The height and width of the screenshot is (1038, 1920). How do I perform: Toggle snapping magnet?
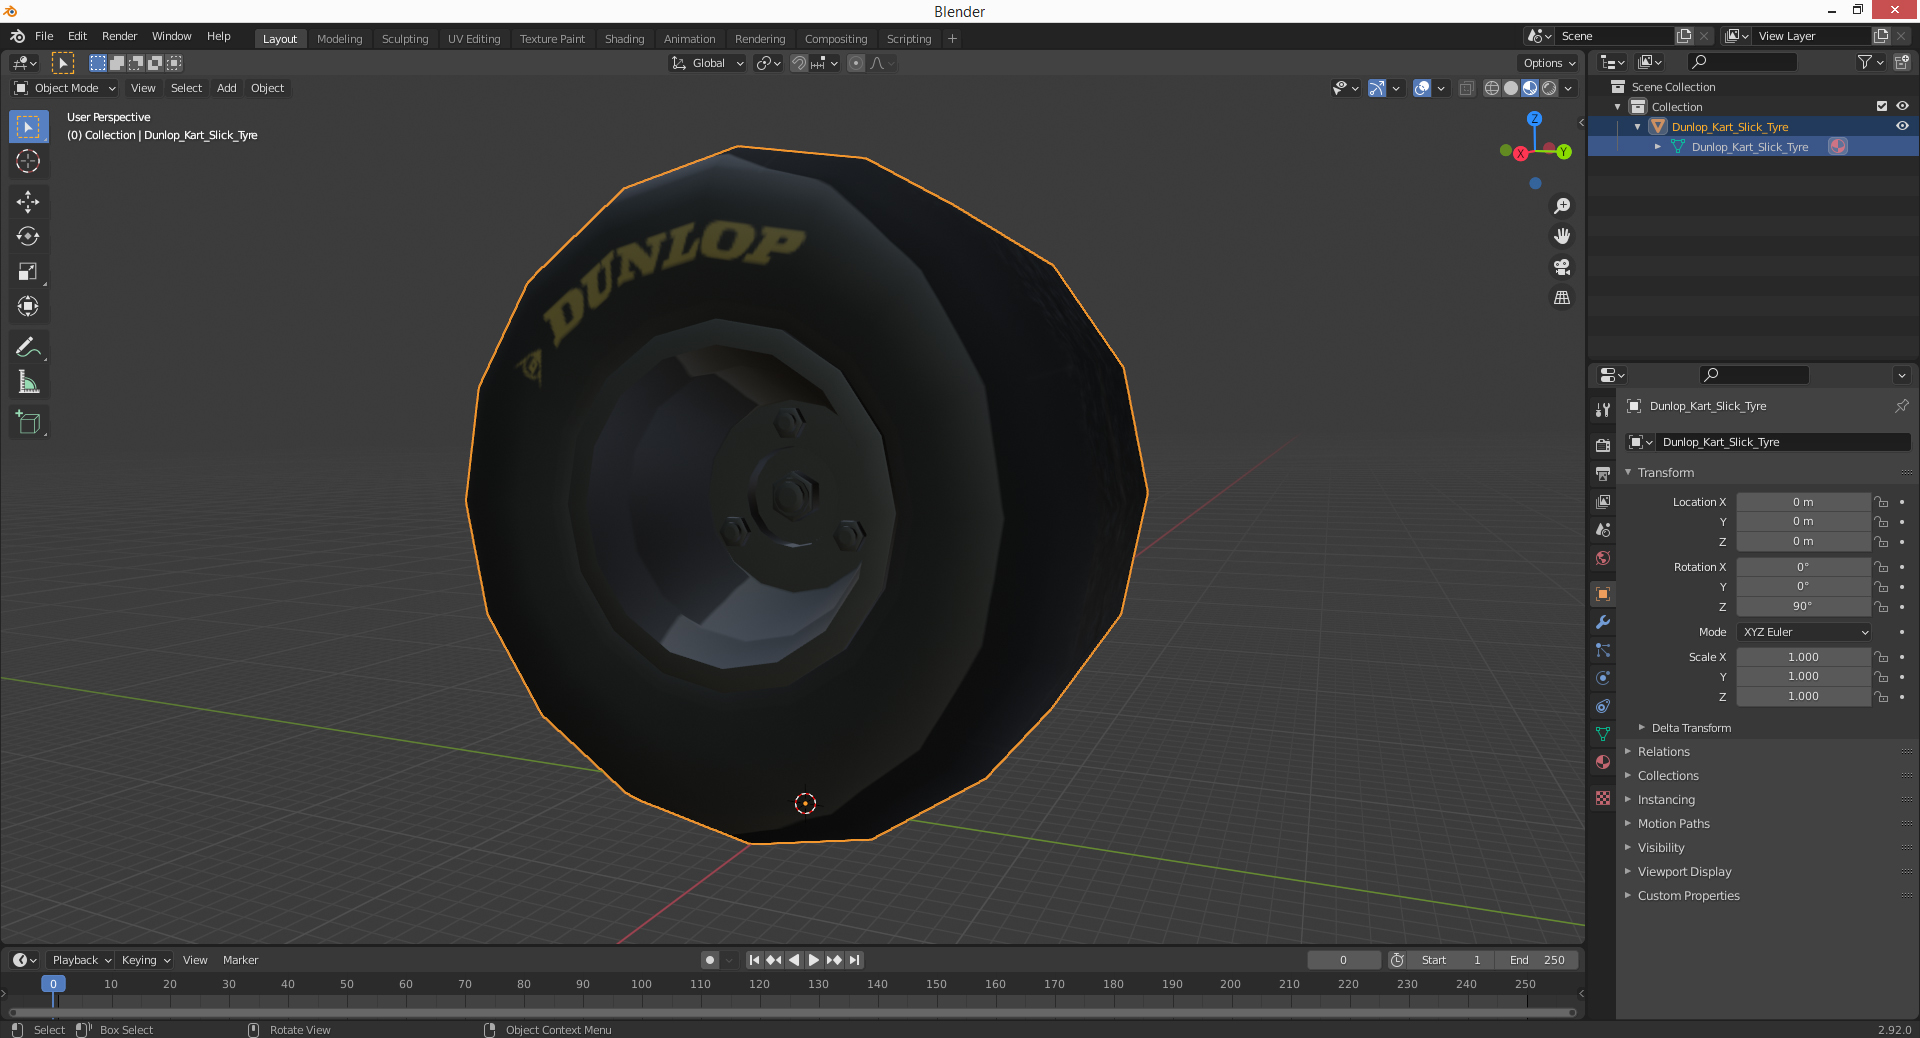coord(798,63)
